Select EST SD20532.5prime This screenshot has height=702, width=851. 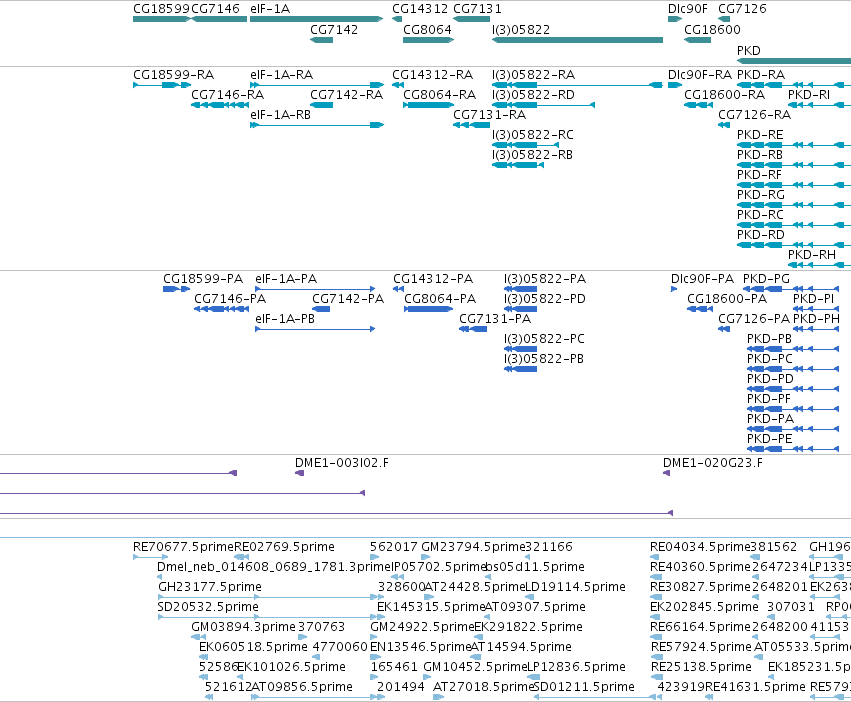click(208, 607)
